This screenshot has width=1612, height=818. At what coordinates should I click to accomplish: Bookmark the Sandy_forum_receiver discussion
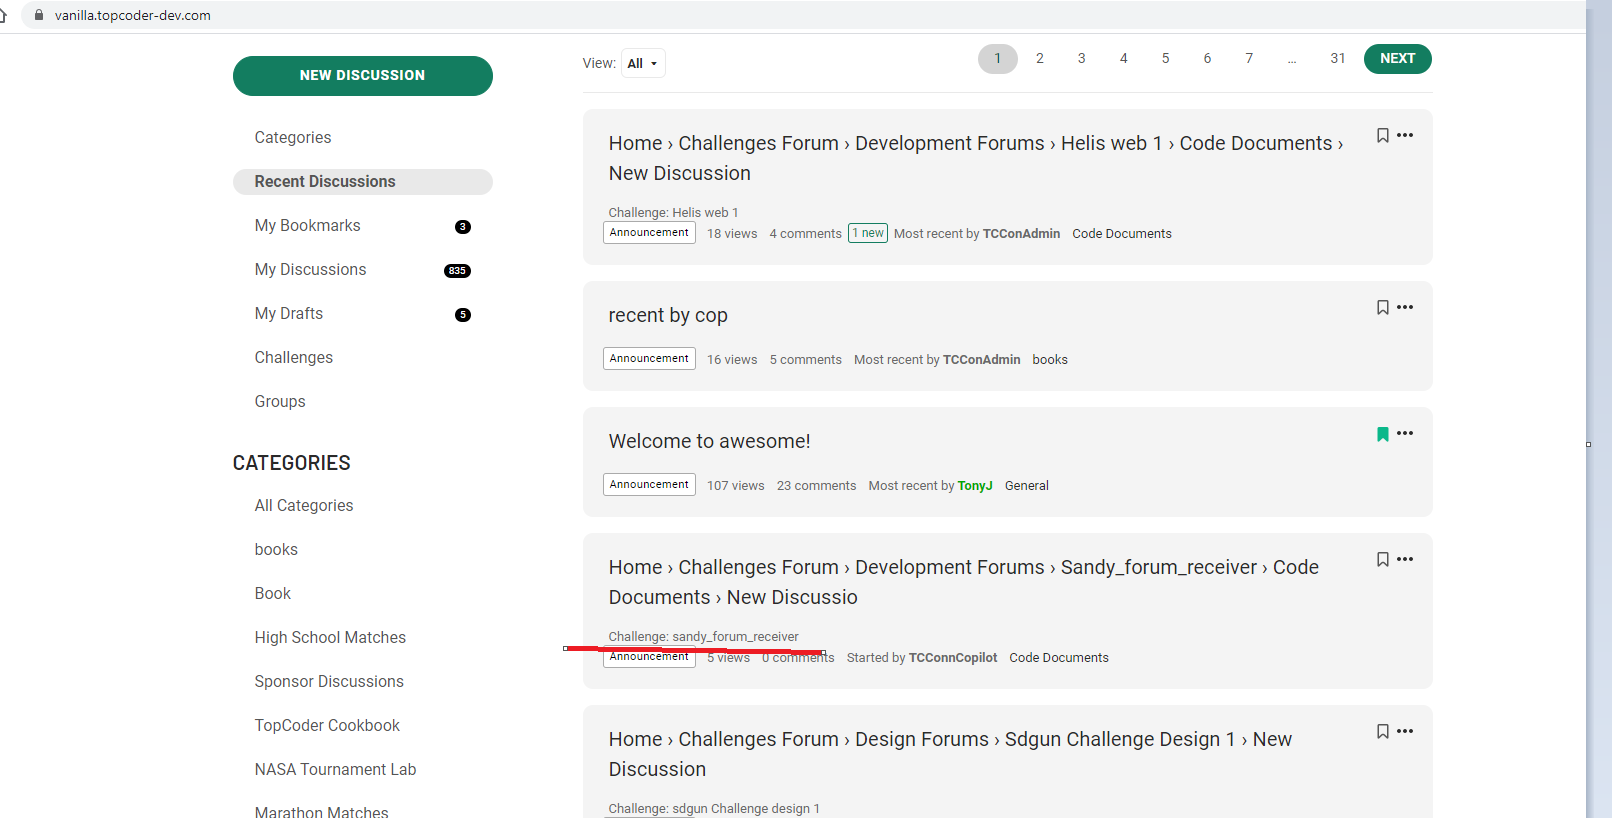(1382, 559)
